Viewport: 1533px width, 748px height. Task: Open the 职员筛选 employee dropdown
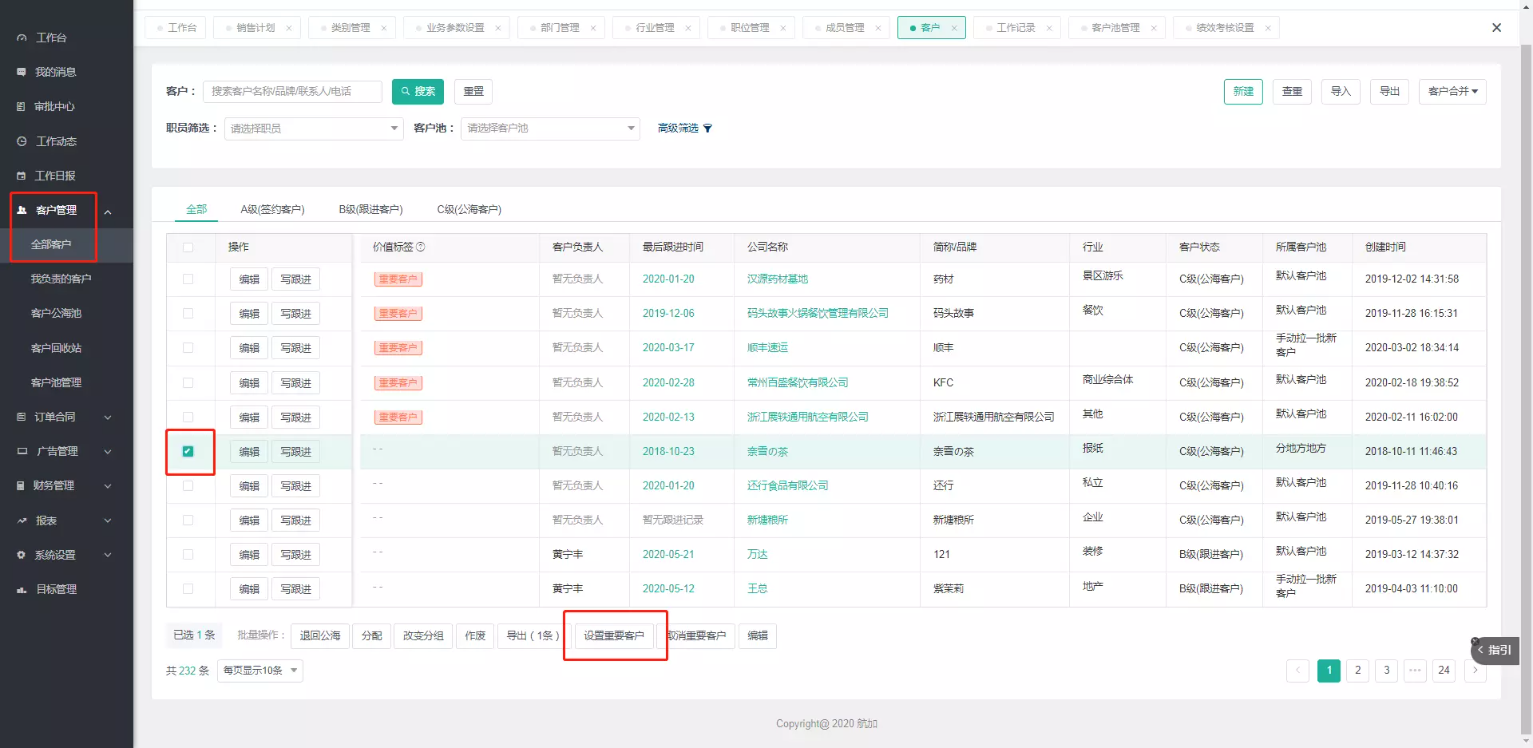(313, 128)
